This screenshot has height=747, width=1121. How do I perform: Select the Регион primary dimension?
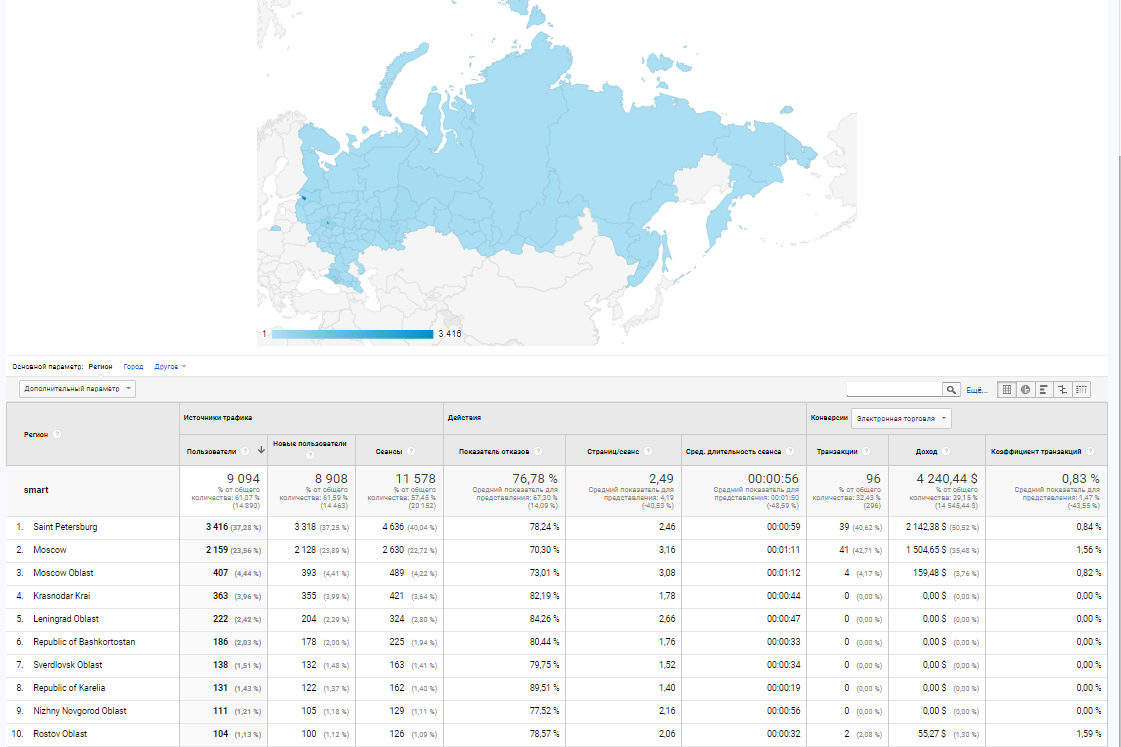(100, 367)
